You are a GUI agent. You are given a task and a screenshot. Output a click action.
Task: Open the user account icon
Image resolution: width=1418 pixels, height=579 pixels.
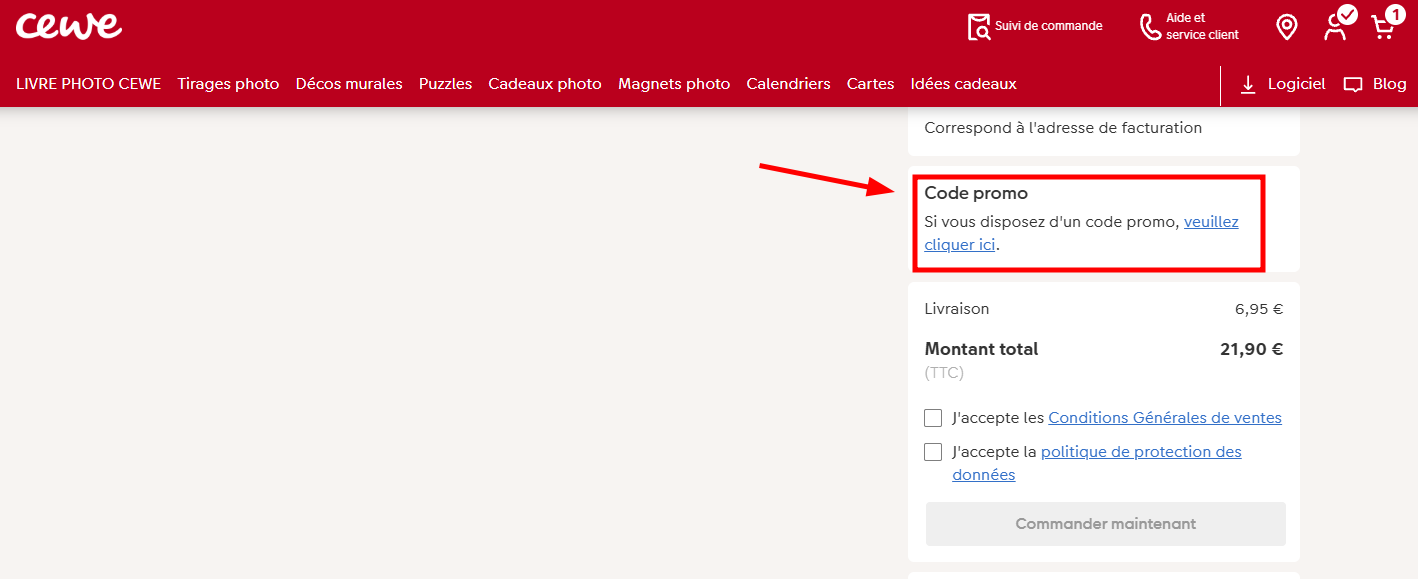coord(1335,27)
